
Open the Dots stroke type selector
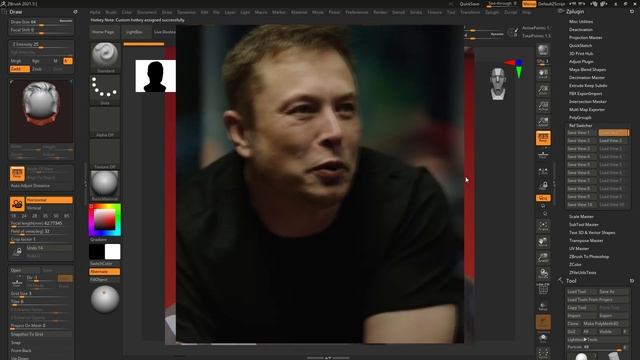tap(105, 89)
